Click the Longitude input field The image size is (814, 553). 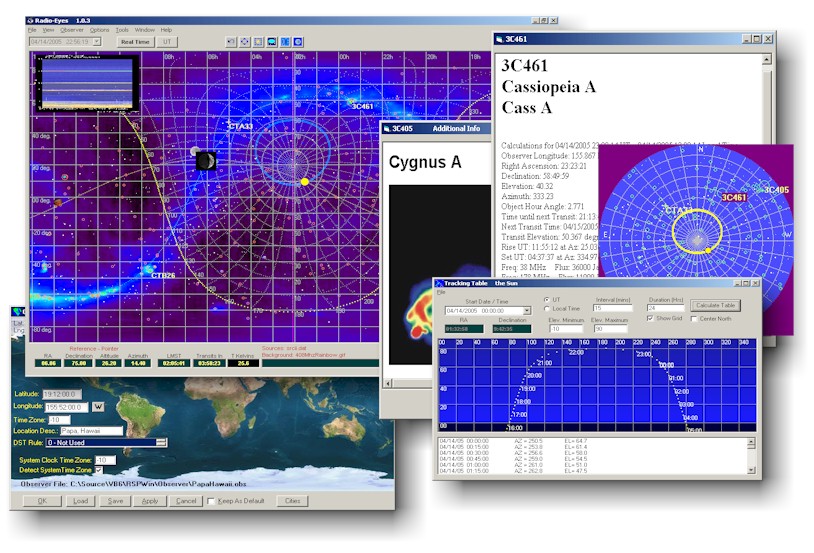point(66,407)
